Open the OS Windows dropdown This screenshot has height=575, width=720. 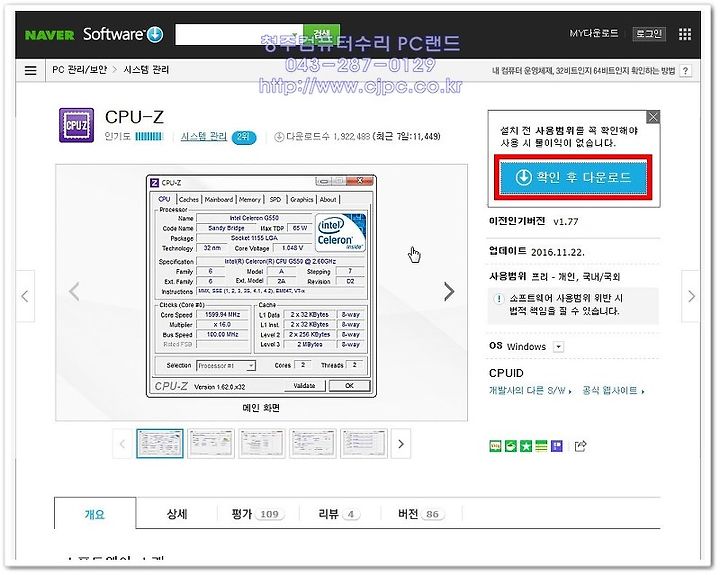coord(558,347)
